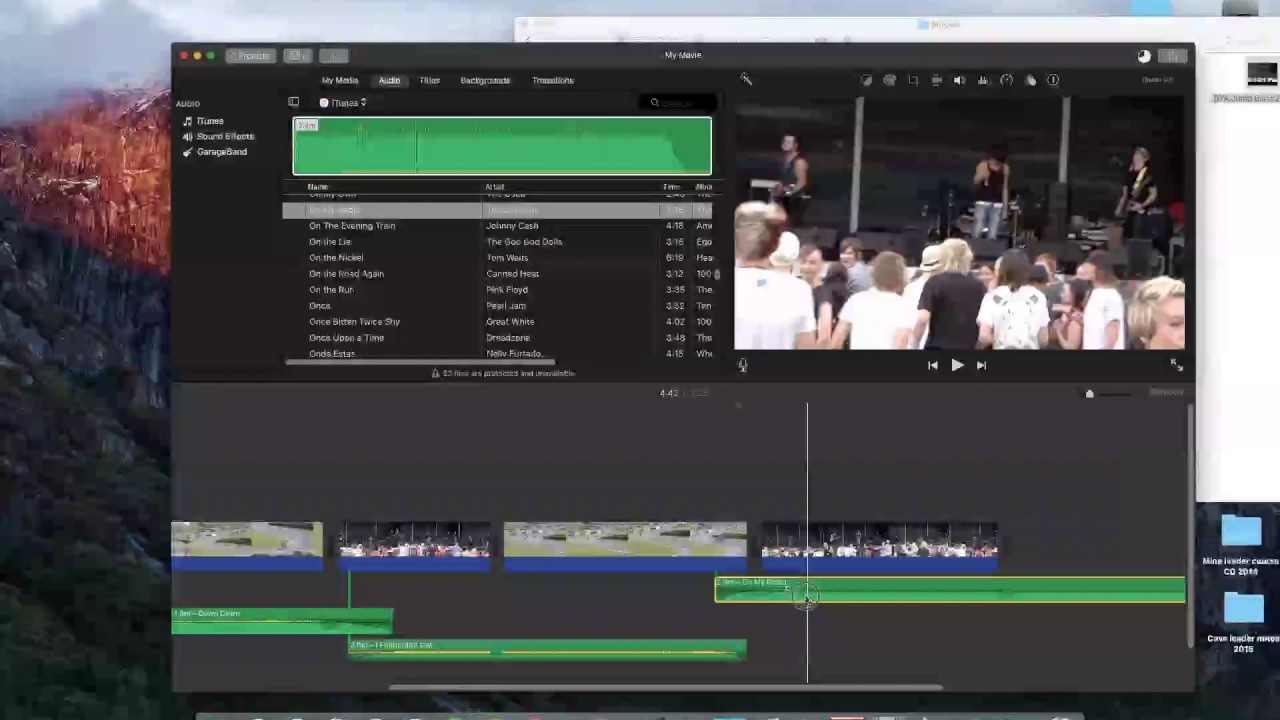Open the timeline Settings popup

1166,393
